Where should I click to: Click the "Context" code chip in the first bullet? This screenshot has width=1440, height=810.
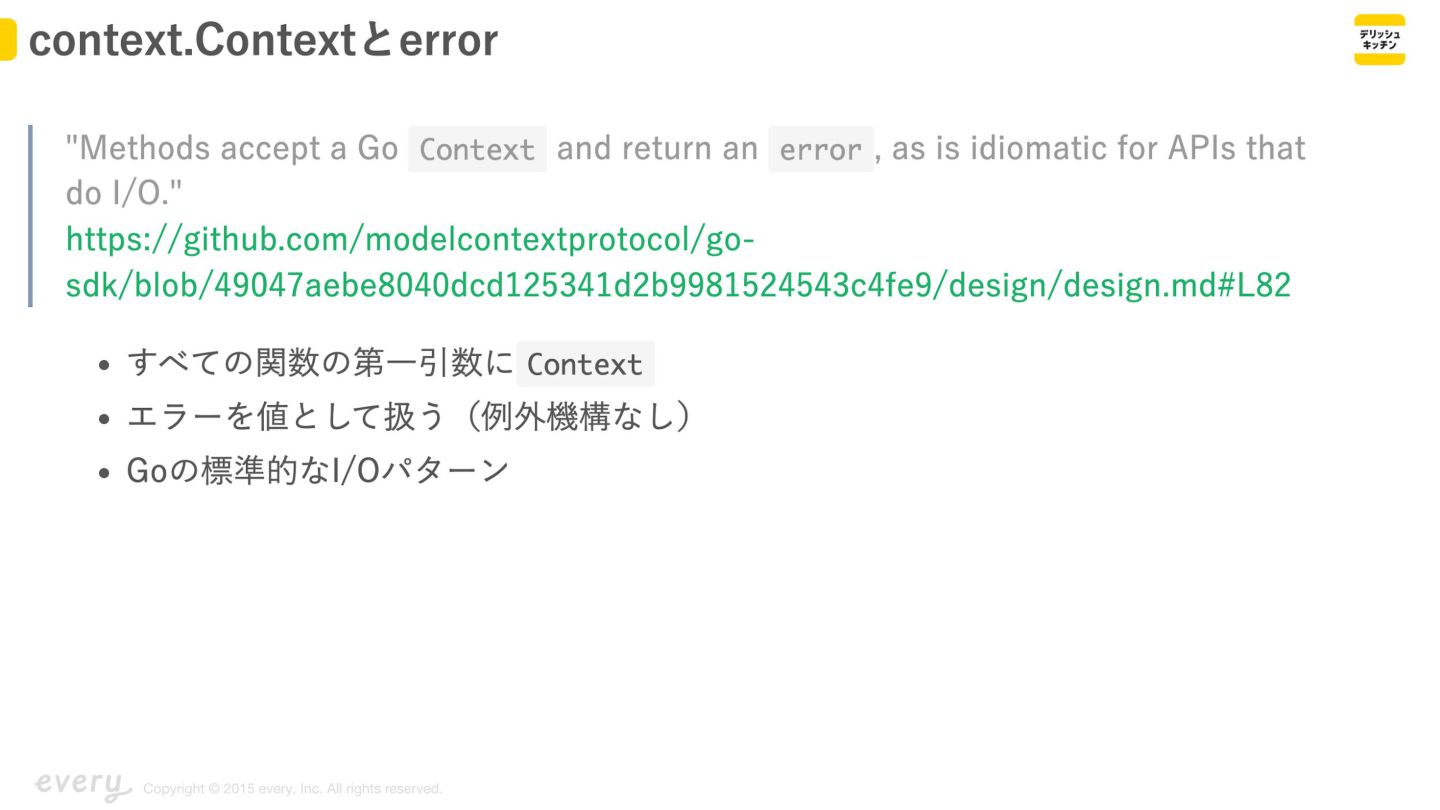click(585, 364)
